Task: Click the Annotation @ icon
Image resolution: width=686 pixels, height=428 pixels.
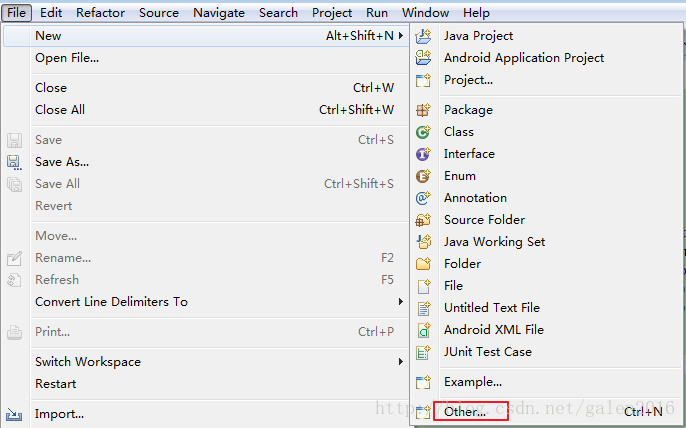Action: [x=423, y=198]
